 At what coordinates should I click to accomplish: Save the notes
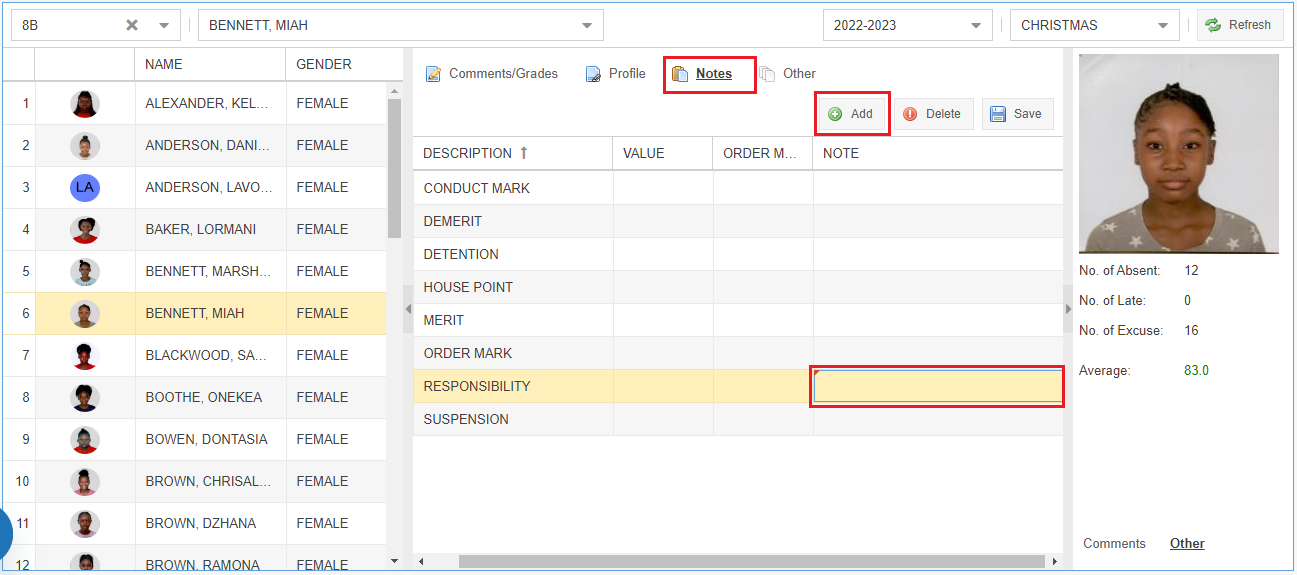(x=1017, y=114)
